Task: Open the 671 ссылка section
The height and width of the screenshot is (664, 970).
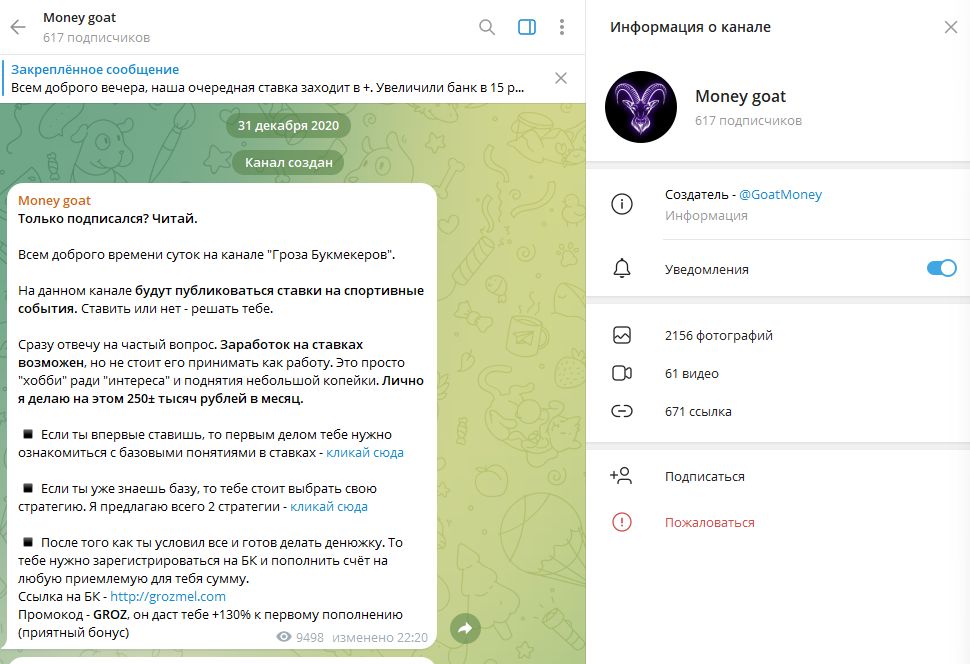Action: pyautogui.click(x=698, y=412)
